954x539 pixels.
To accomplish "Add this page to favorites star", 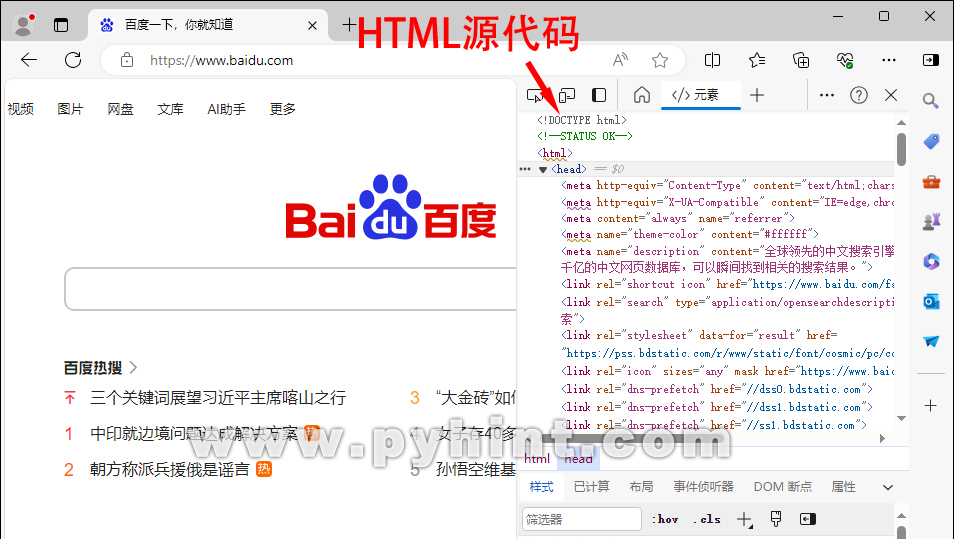I will [x=660, y=60].
